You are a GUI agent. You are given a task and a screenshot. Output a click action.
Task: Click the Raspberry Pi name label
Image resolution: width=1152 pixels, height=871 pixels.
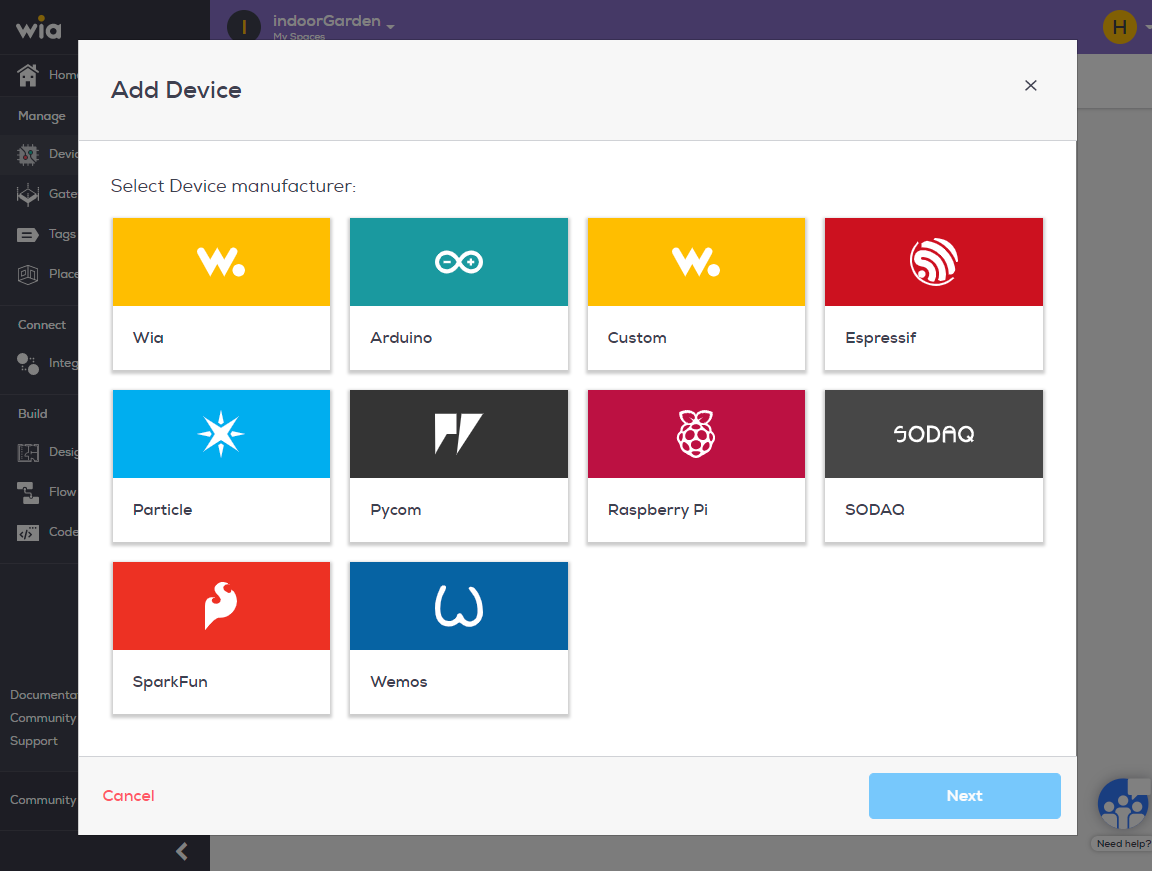click(658, 510)
